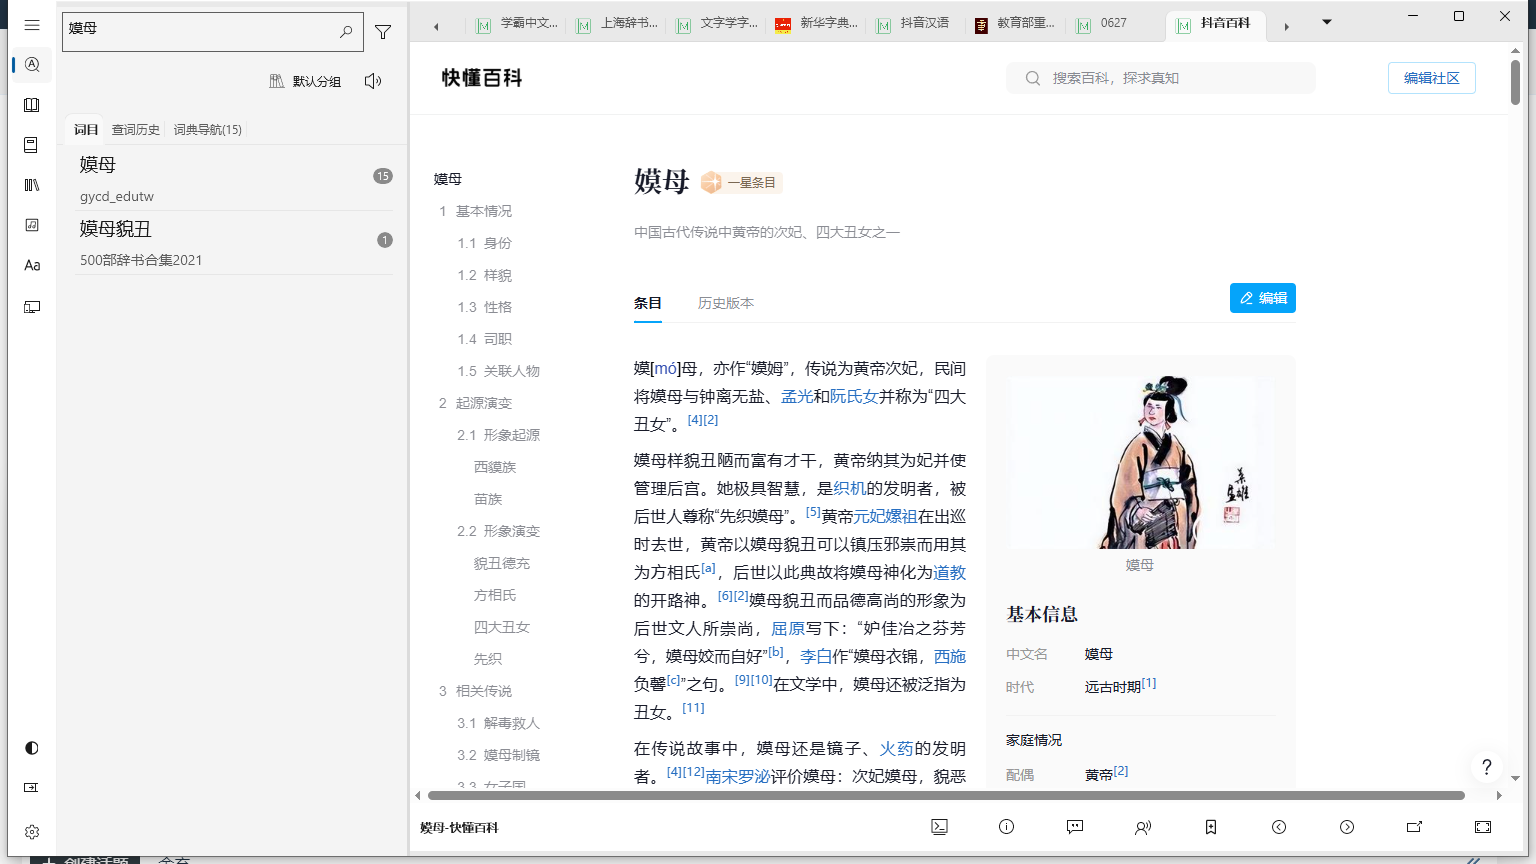The image size is (1536, 864).
Task: Switch to the 查词历史 tab
Action: click(x=135, y=130)
